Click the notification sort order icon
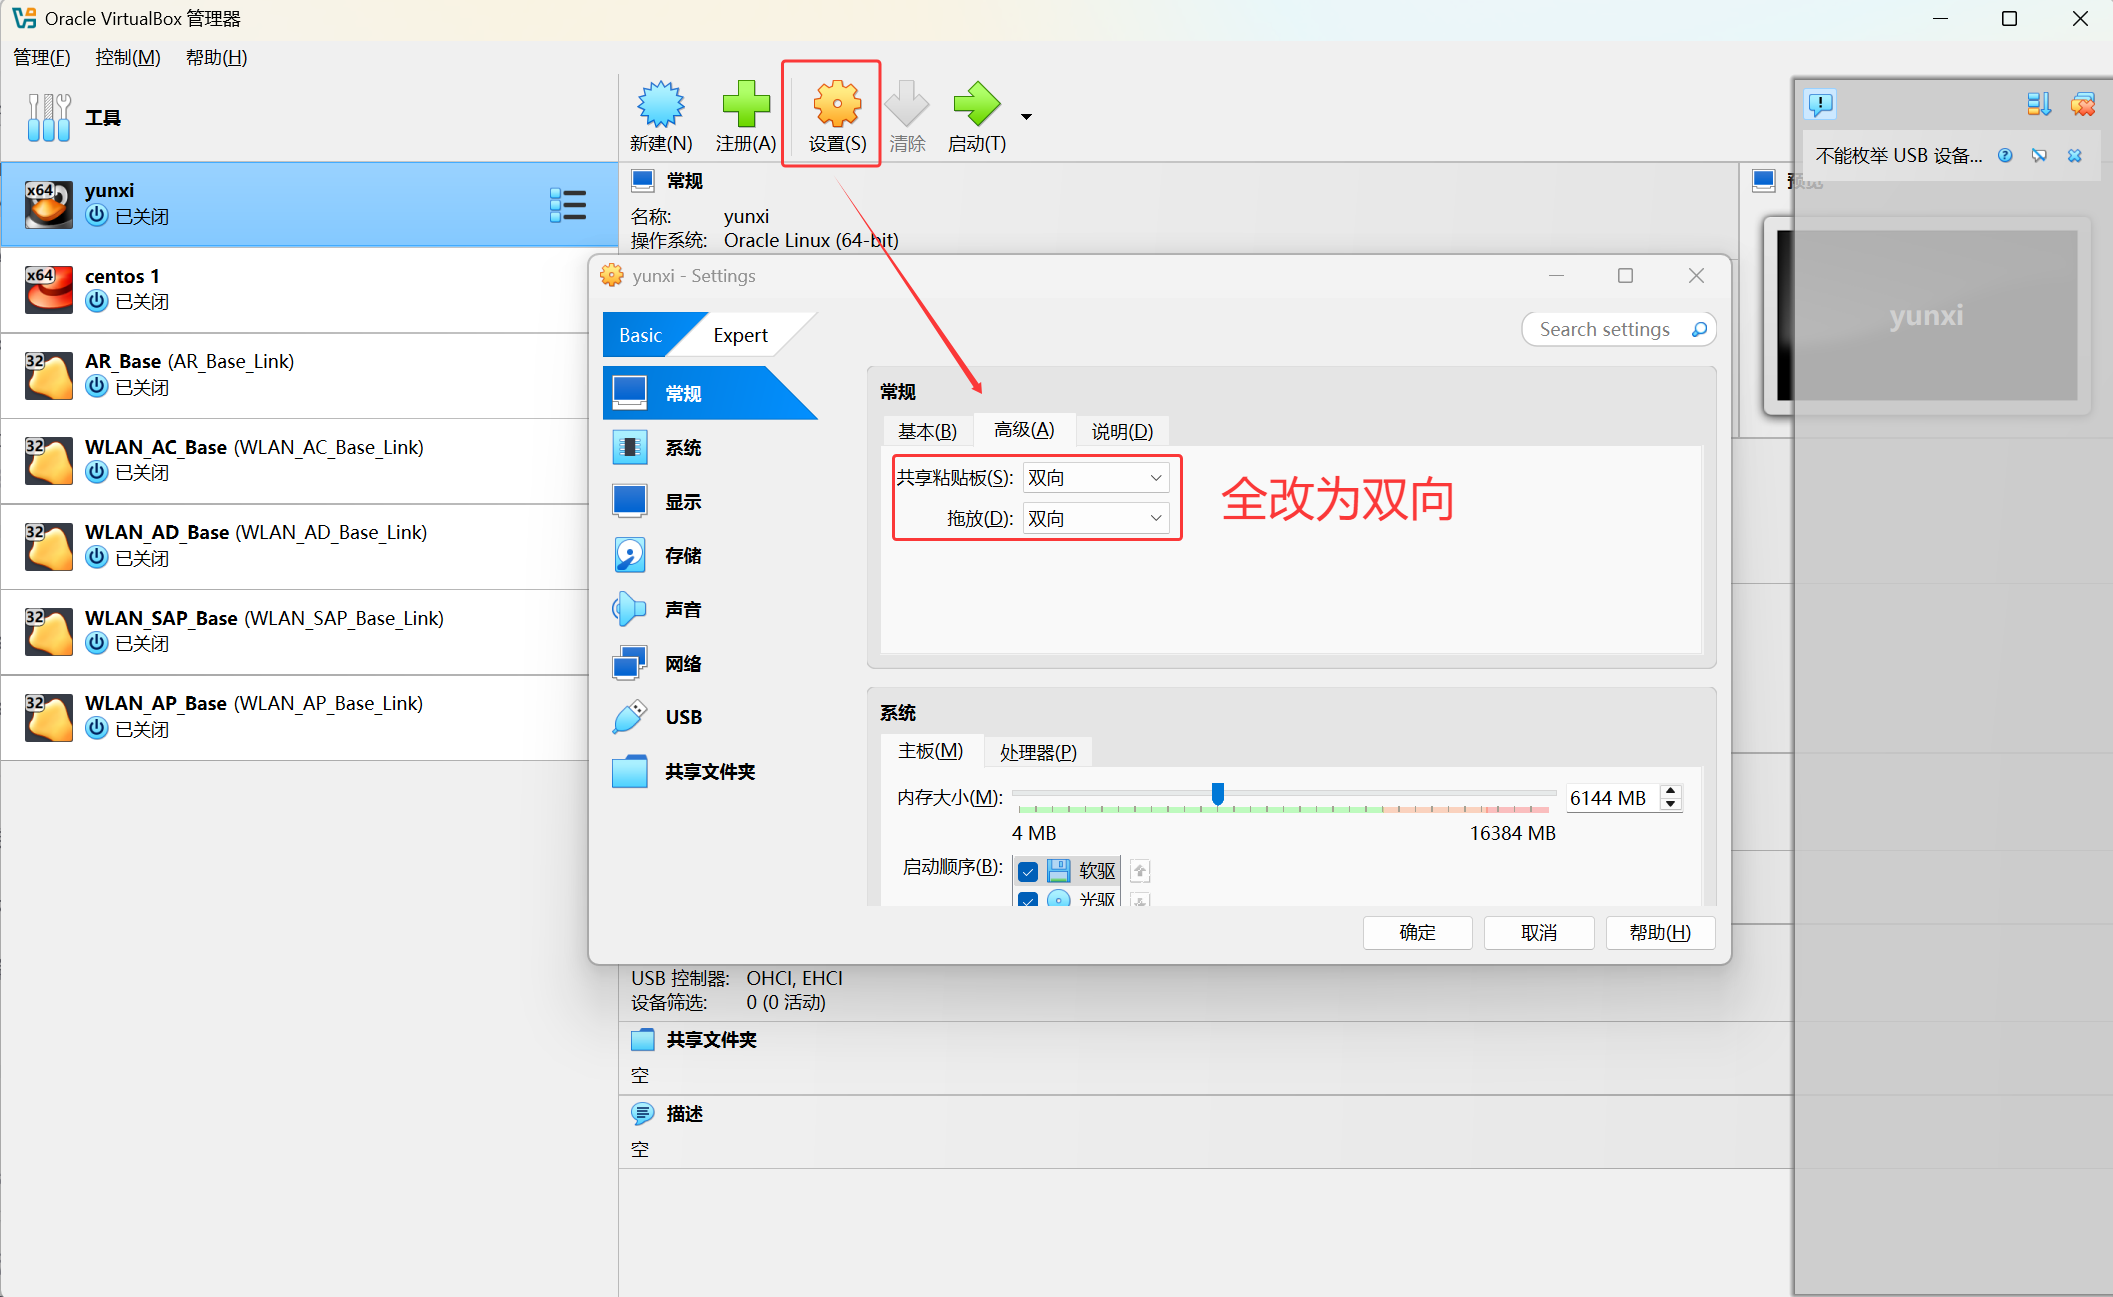 click(x=2039, y=104)
